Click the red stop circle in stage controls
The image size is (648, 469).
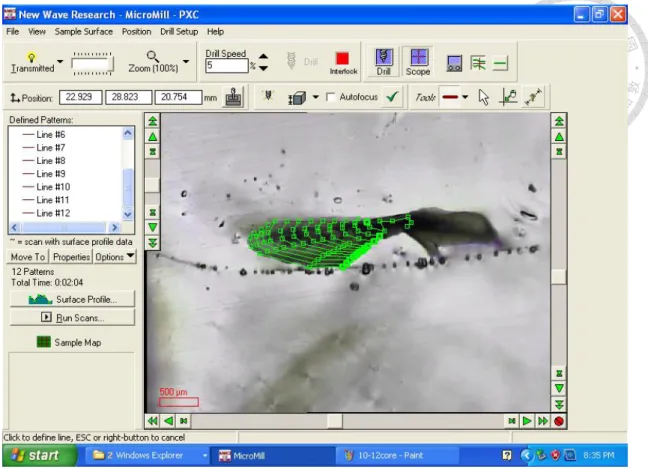[x=559, y=421]
